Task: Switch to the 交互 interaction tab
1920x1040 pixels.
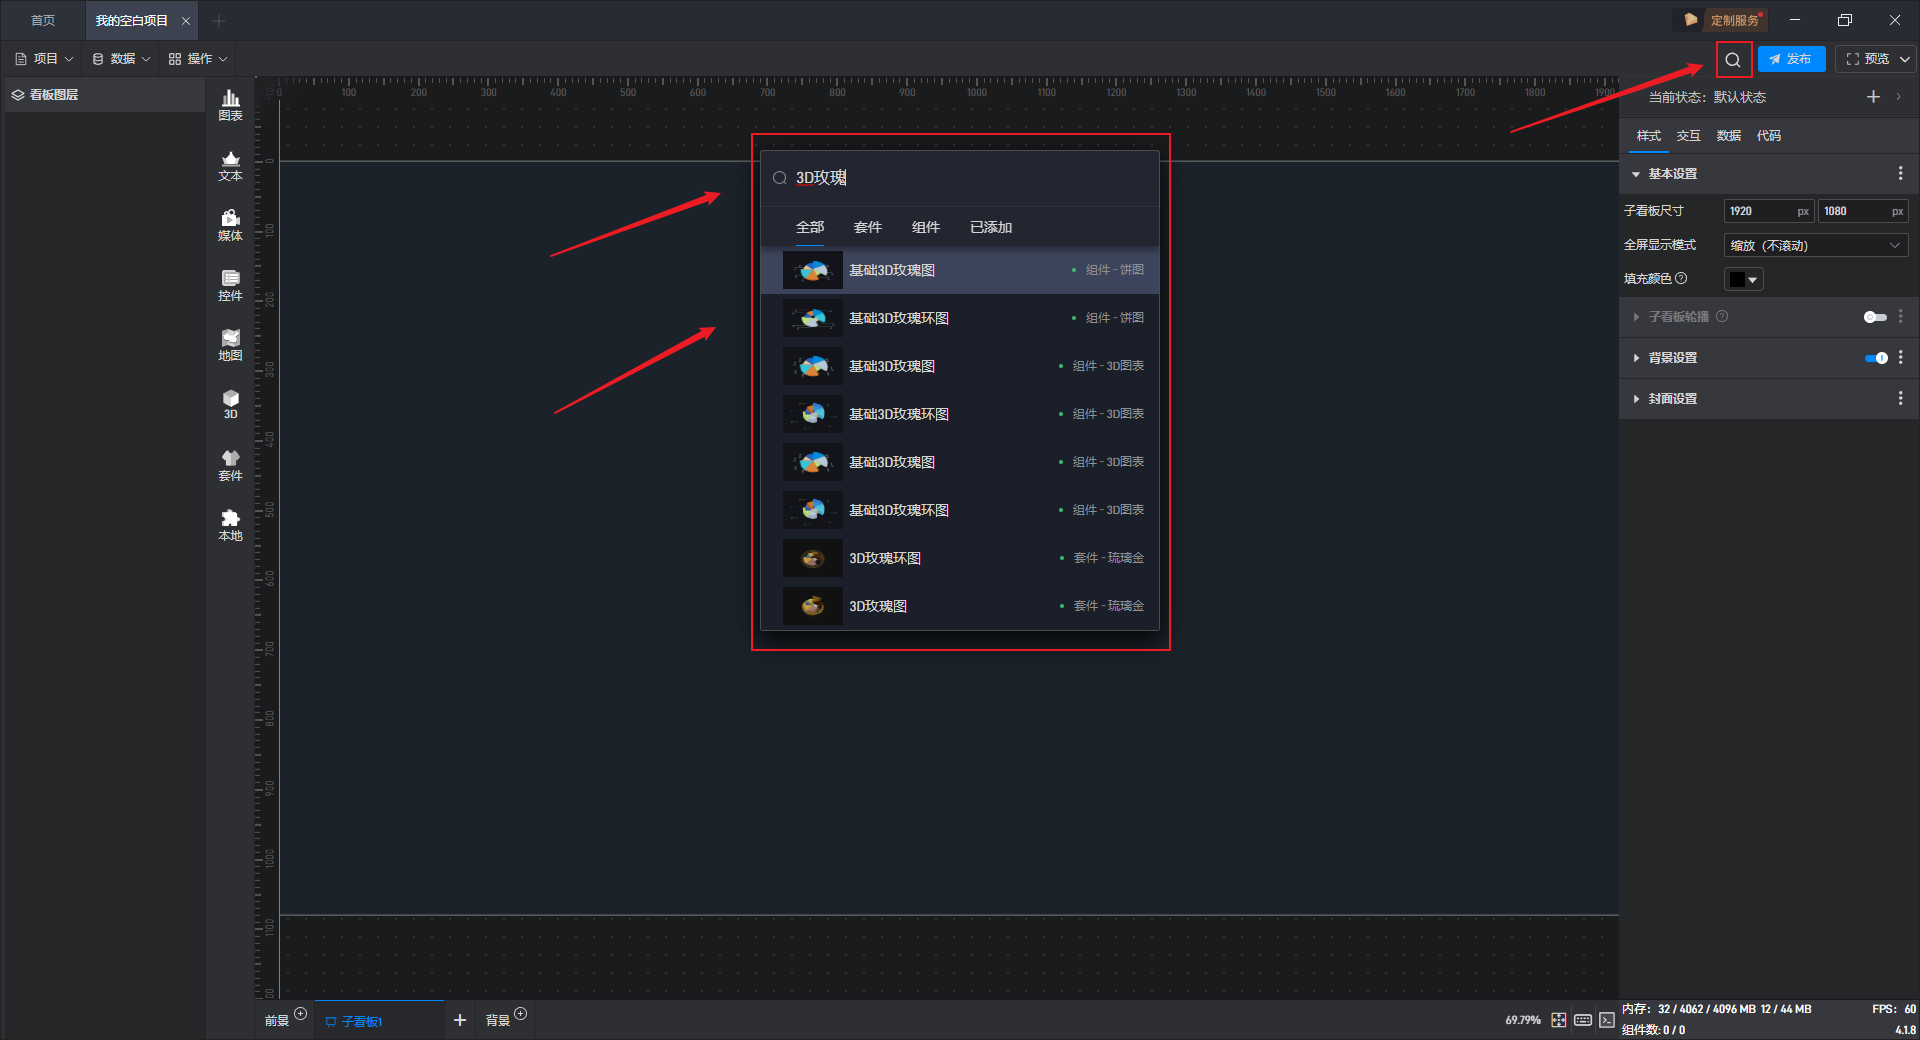Action: 1688,136
